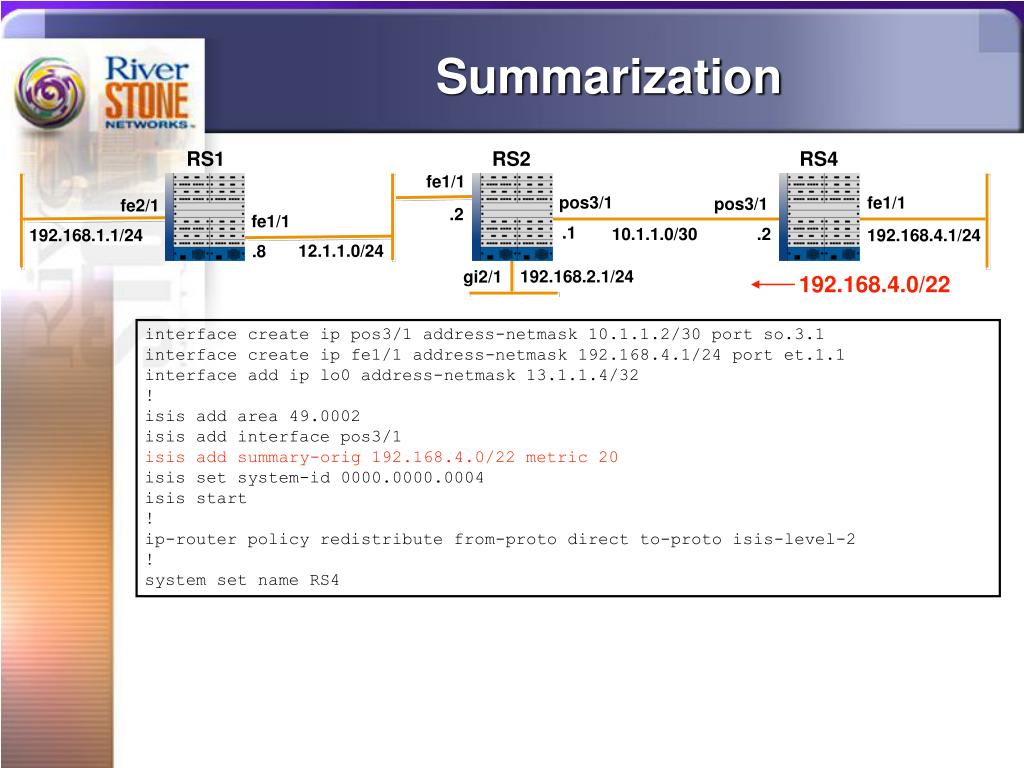
Task: Click RS2's pos3/1 interface label
Action: click(x=585, y=203)
